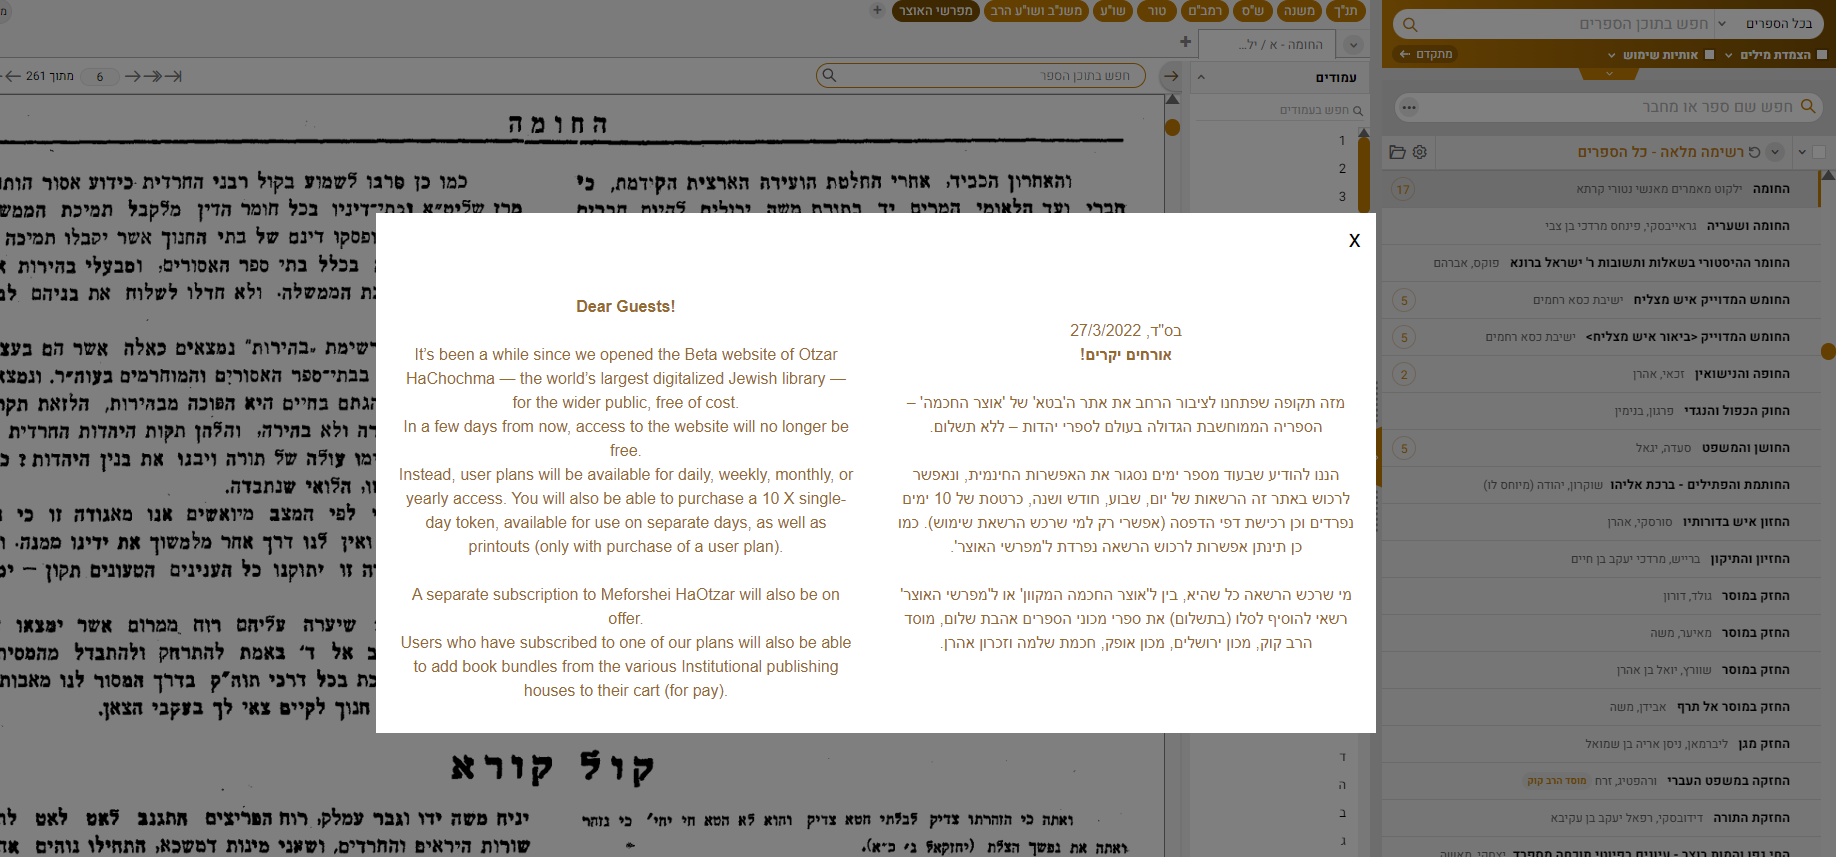The image size is (1836, 857).
Task: Select the מפרשי האוצר category pill
Action: coord(935,11)
